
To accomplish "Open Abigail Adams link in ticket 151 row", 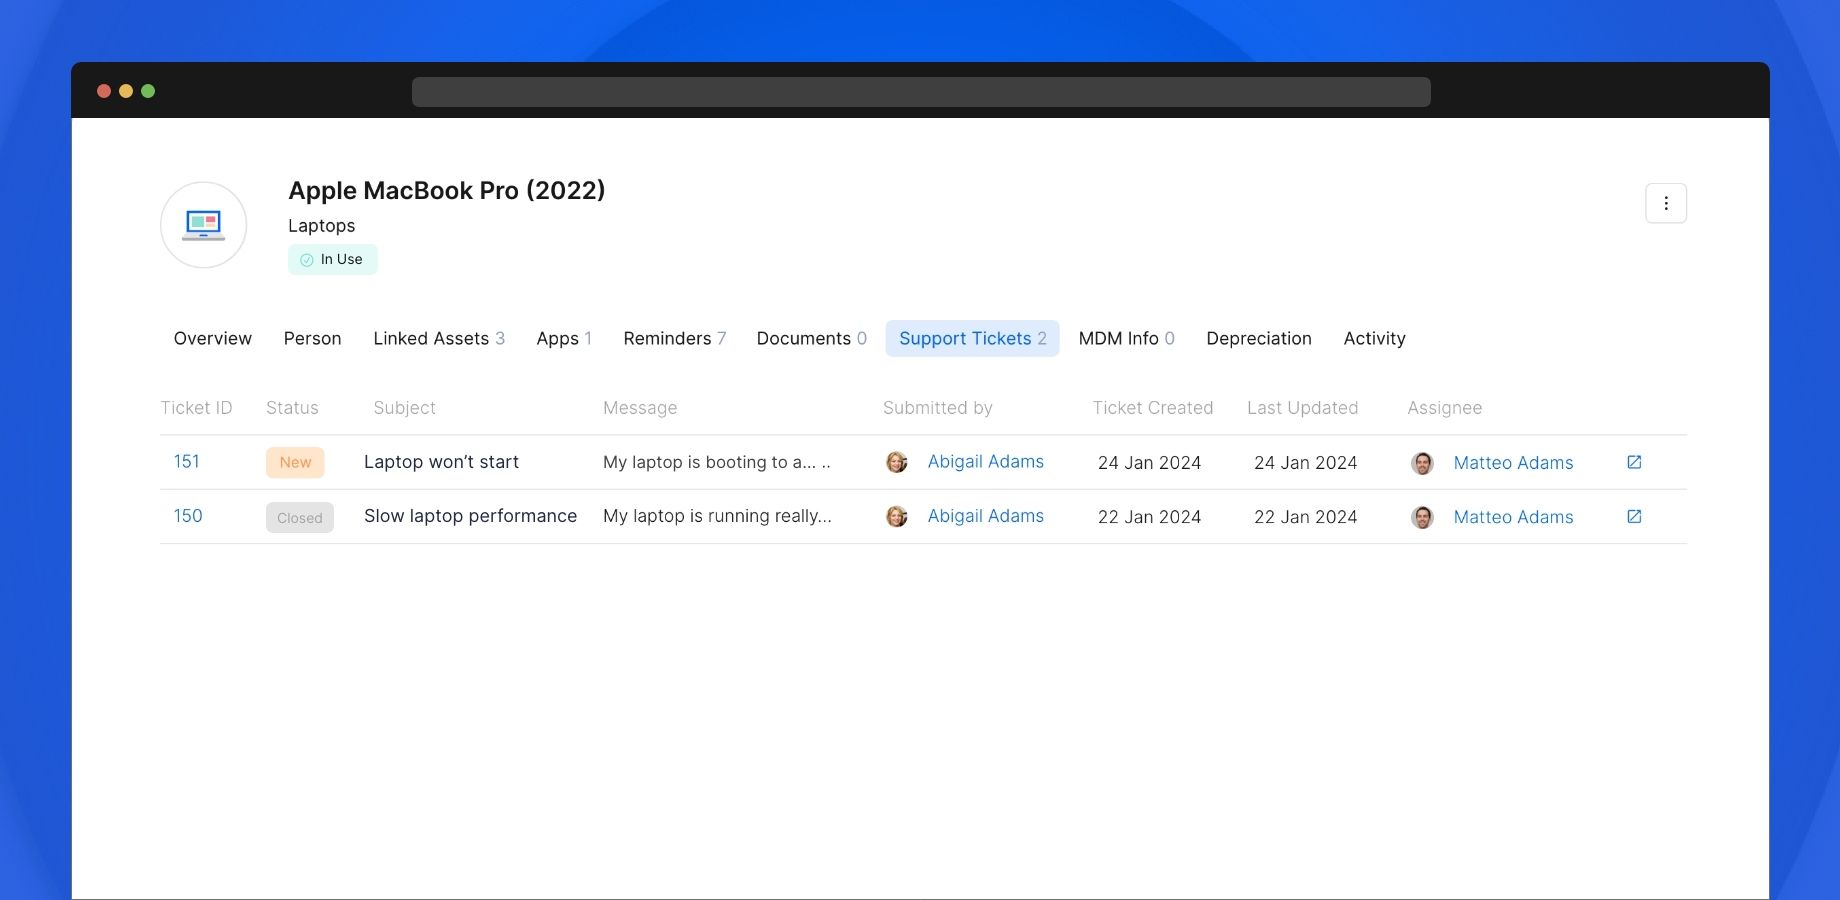I will [985, 461].
